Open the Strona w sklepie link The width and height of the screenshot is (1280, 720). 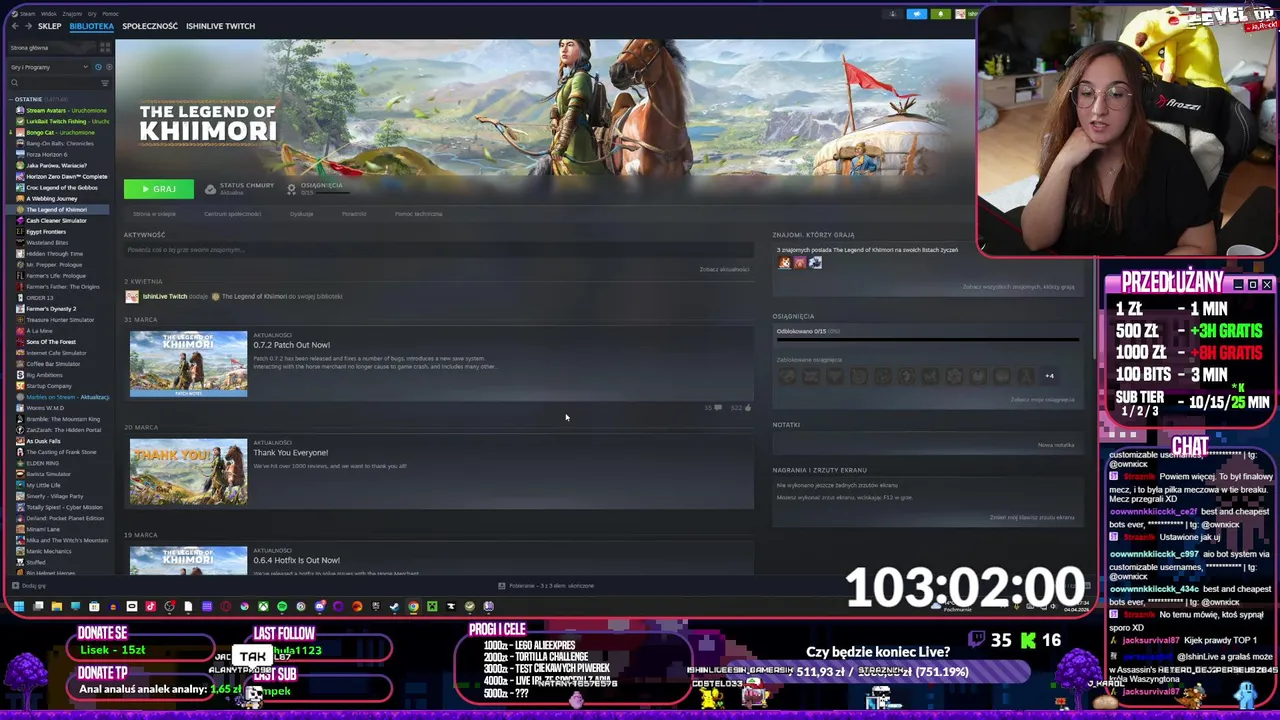click(154, 214)
